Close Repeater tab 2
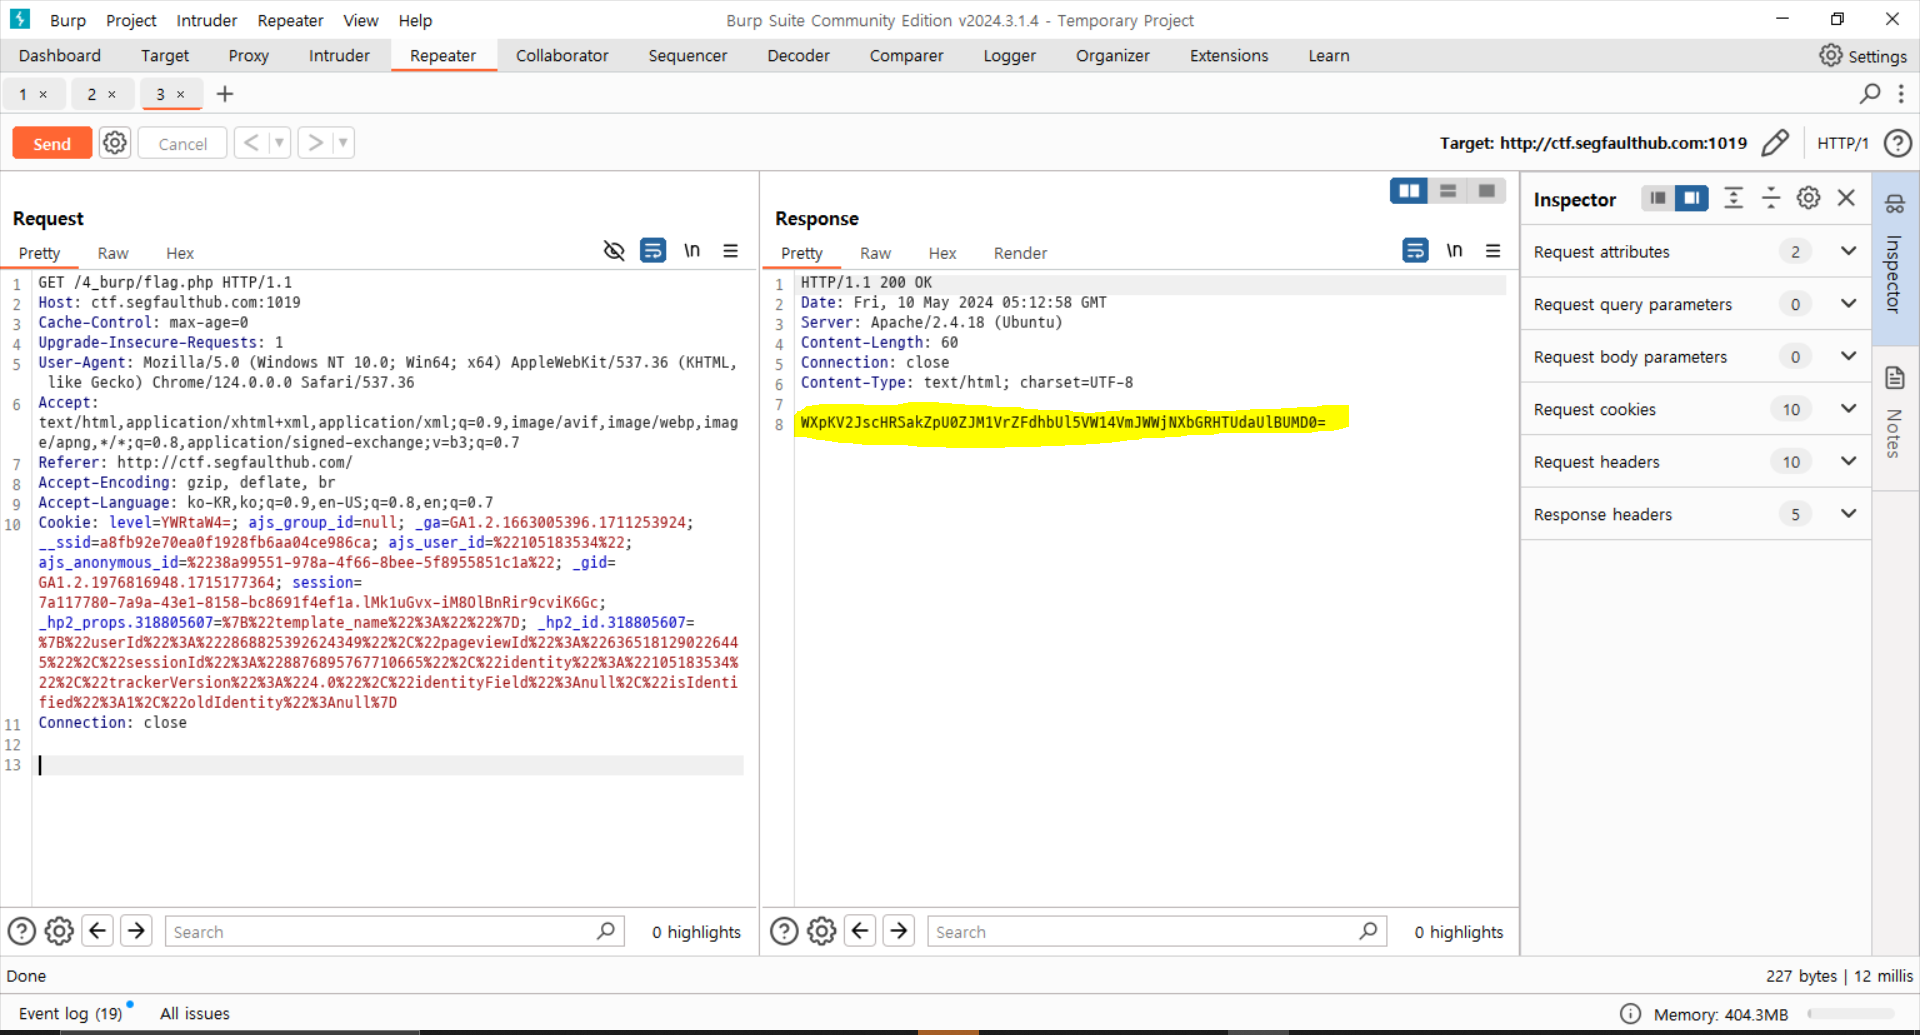Screen dimensions: 1920x1035 112,94
